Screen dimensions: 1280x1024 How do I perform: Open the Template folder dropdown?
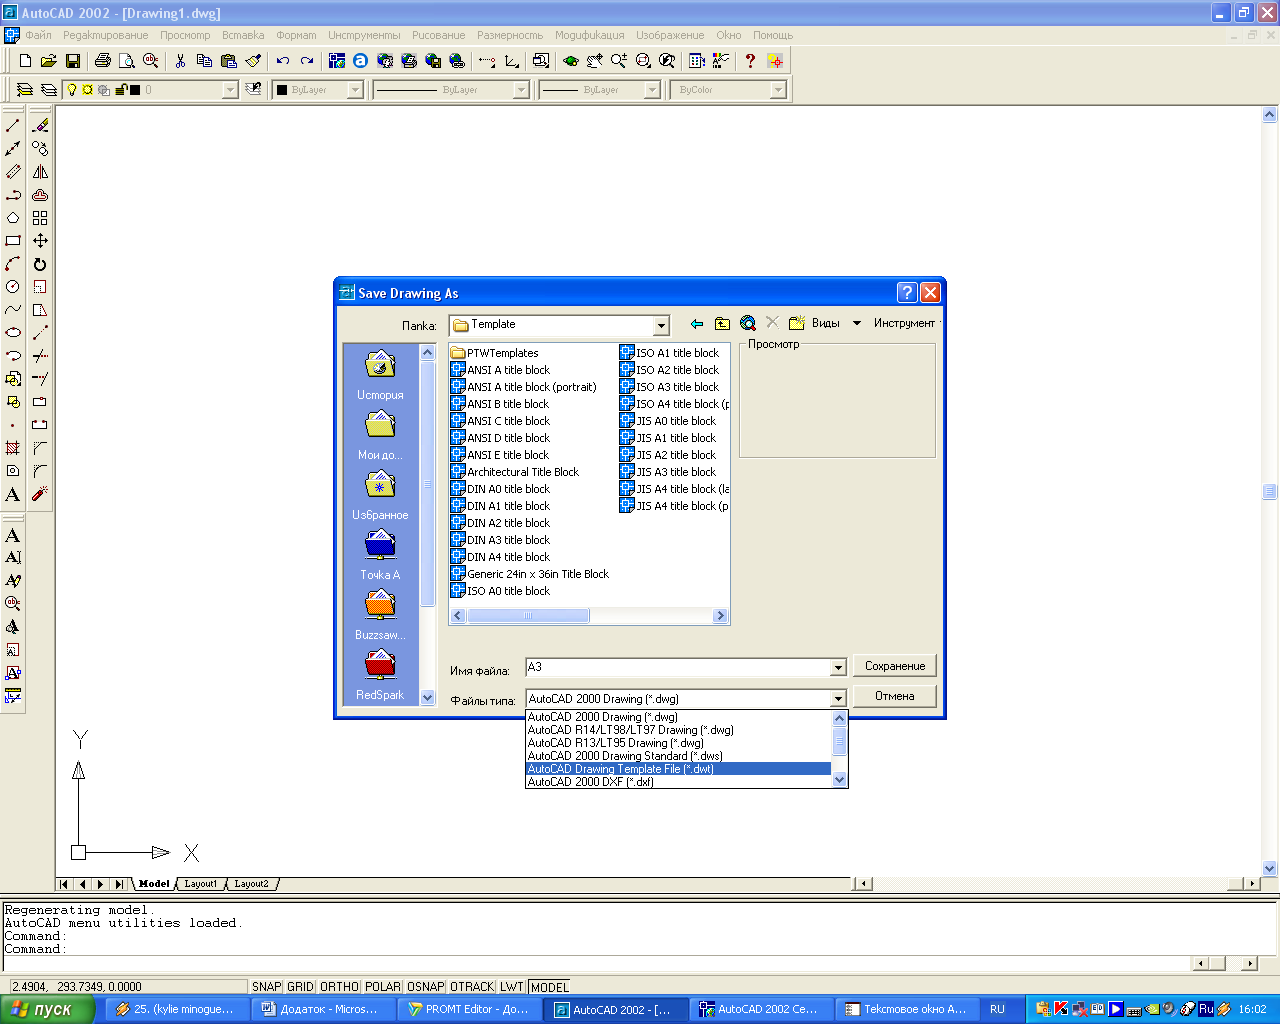[661, 325]
